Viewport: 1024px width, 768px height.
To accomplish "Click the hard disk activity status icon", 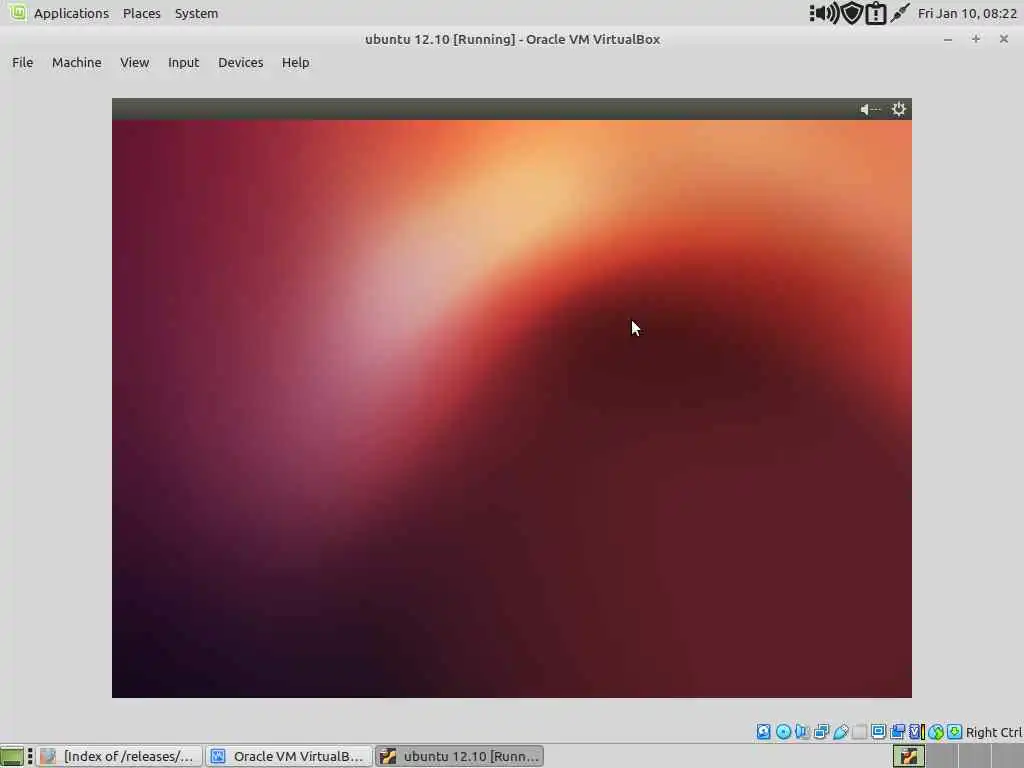I will click(763, 732).
